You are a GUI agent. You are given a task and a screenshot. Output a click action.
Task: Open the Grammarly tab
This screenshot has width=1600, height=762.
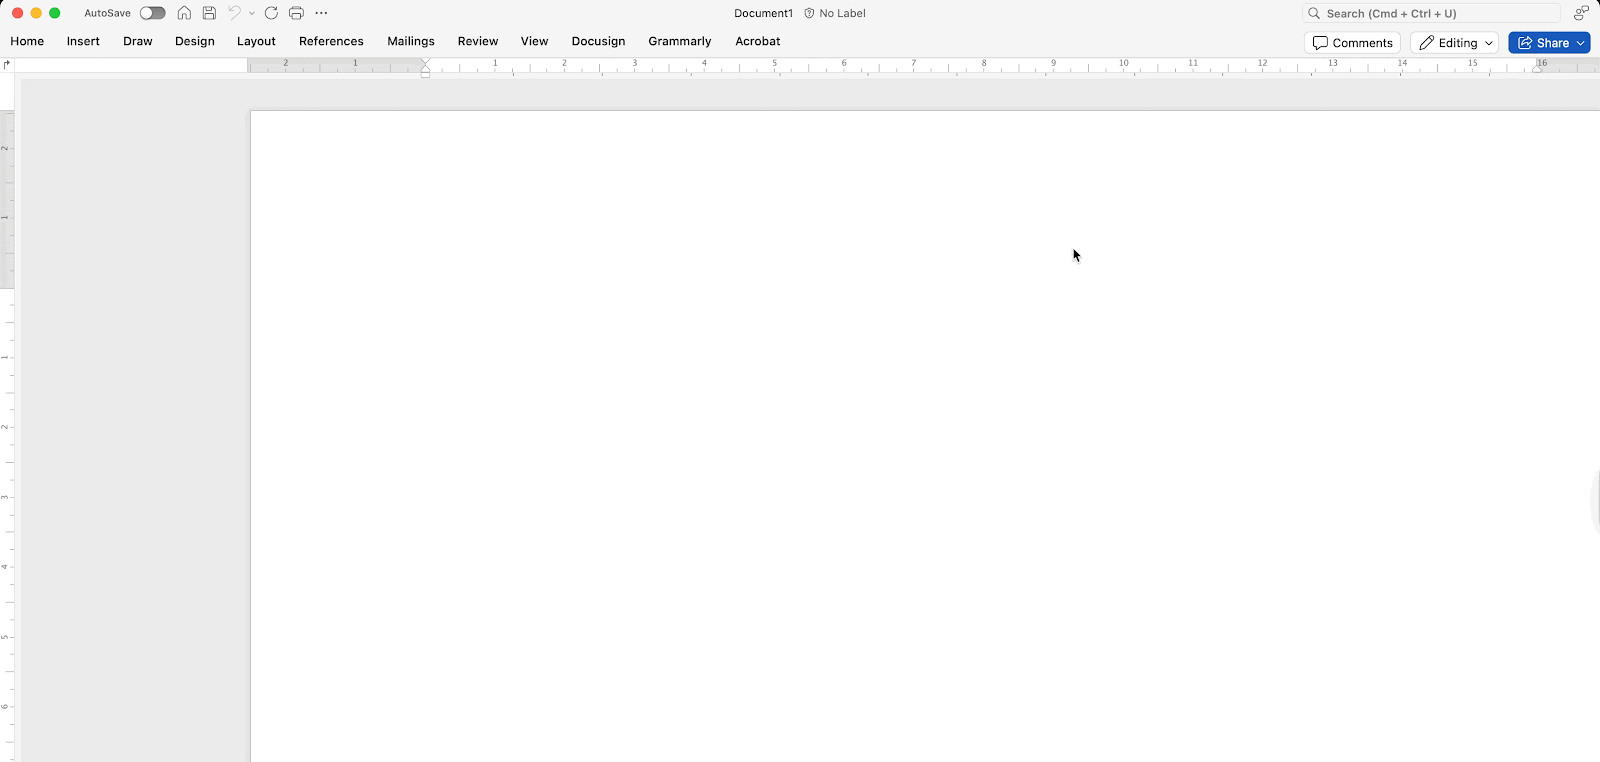tap(679, 41)
